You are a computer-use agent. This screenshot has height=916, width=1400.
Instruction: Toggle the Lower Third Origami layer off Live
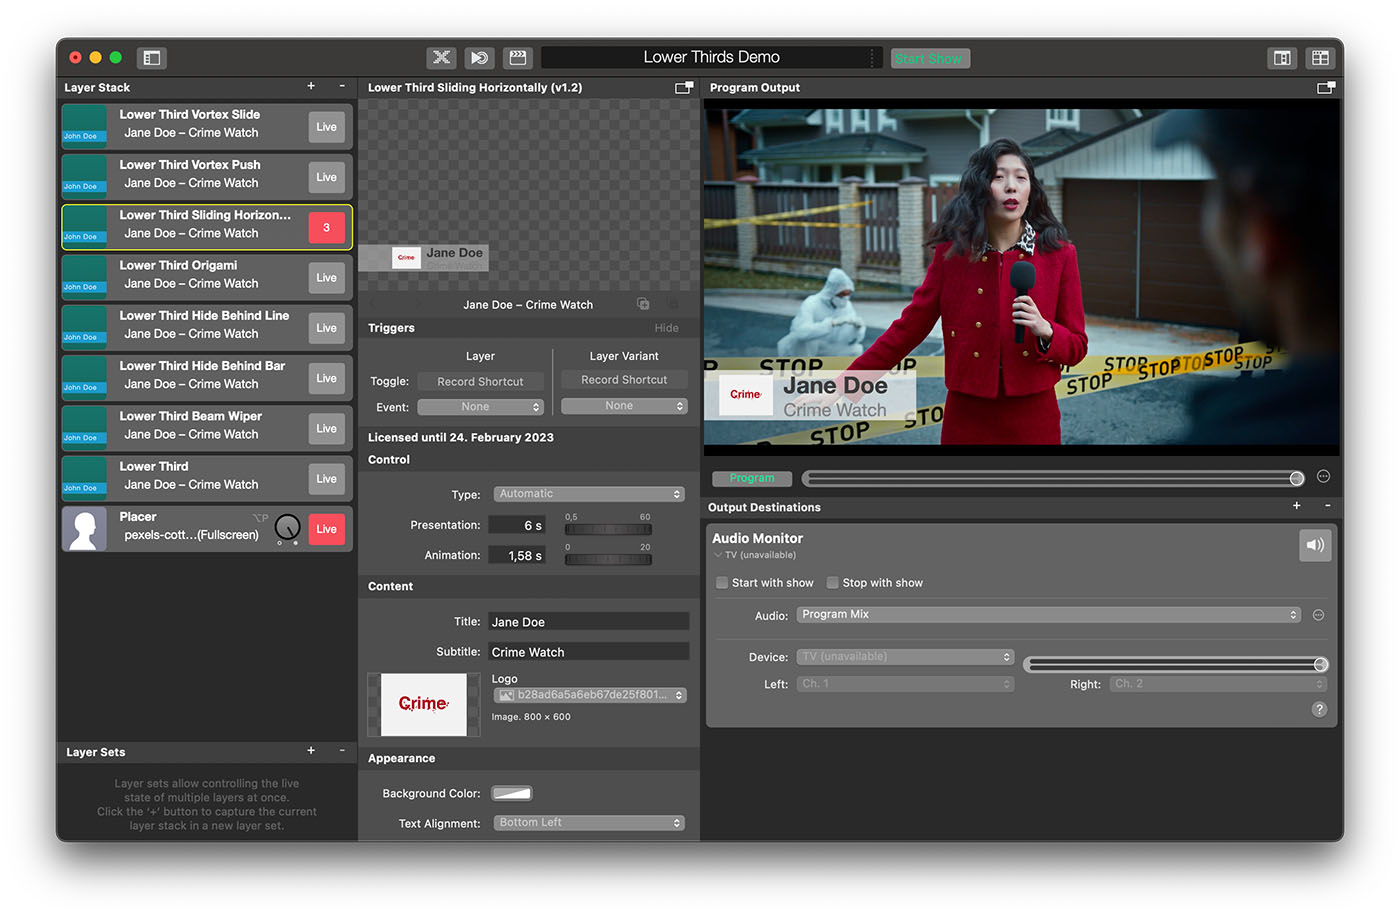click(x=326, y=277)
